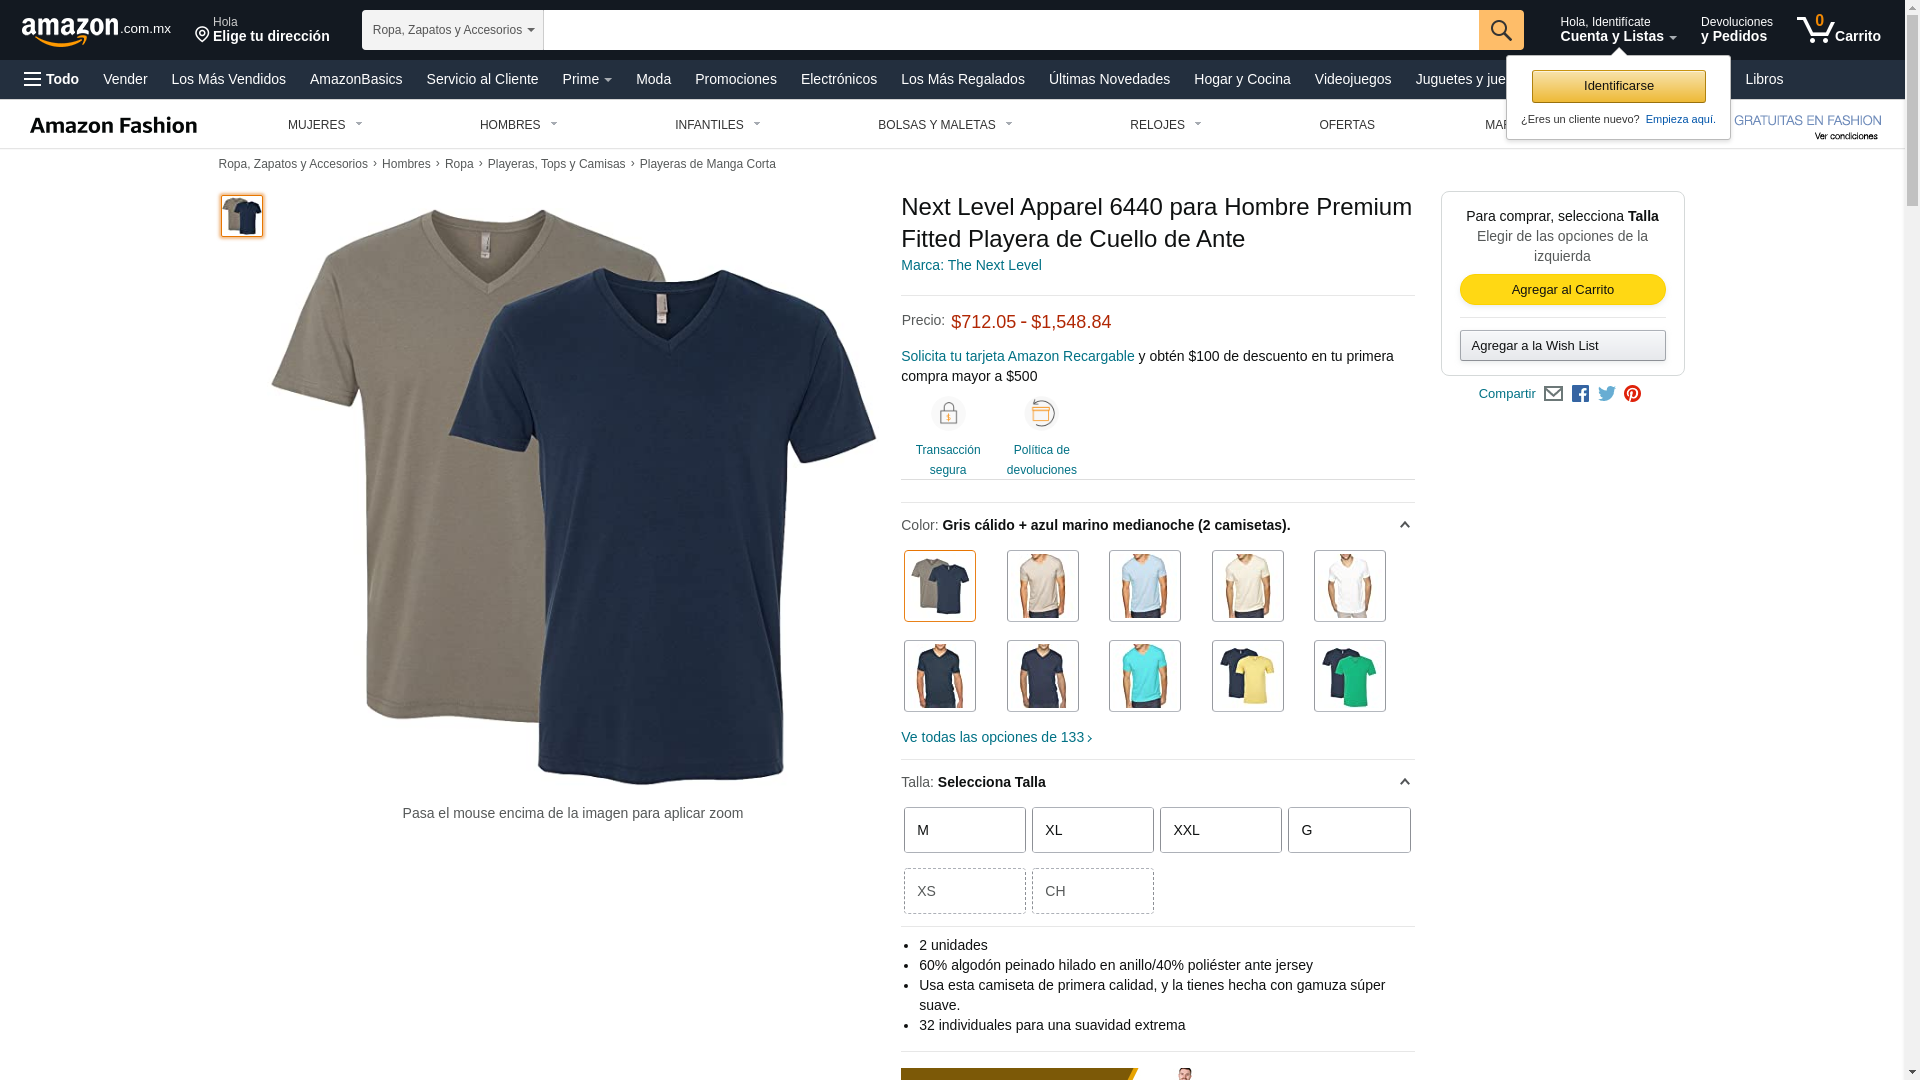Select size M option

click(965, 830)
